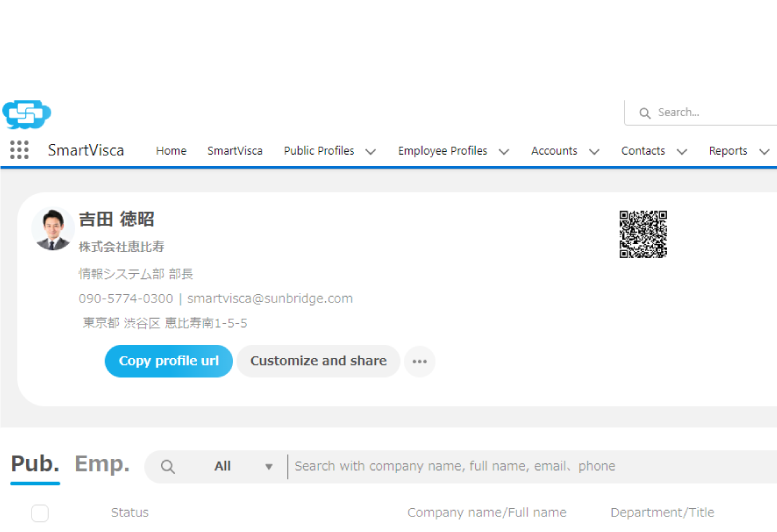Click the global Search... field

click(701, 113)
